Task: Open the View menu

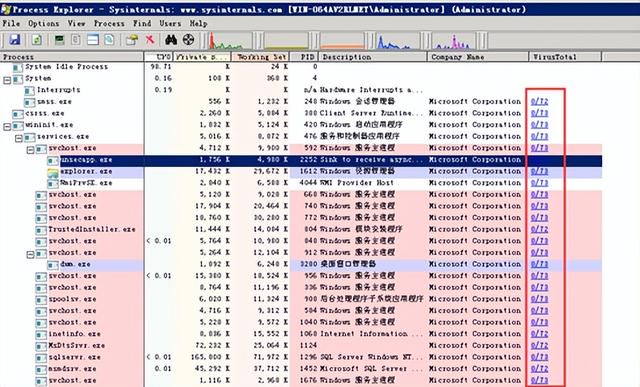Action: click(77, 24)
